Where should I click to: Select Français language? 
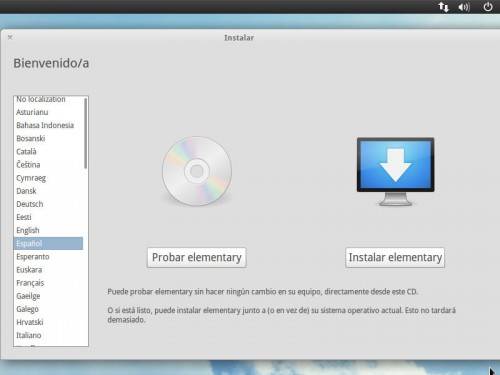(x=48, y=283)
